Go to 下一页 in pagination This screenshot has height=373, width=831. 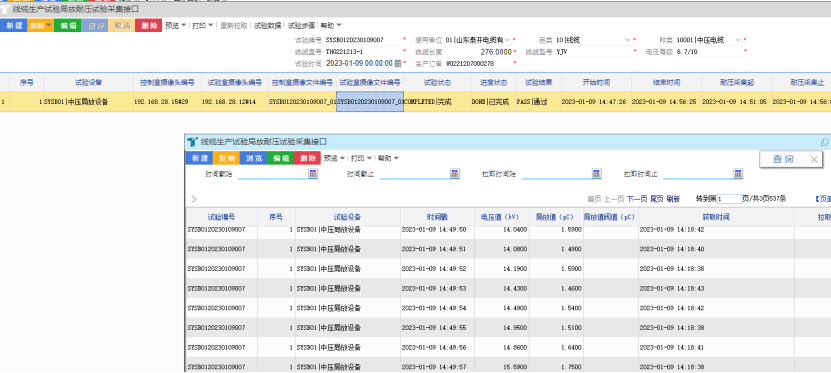tap(636, 199)
